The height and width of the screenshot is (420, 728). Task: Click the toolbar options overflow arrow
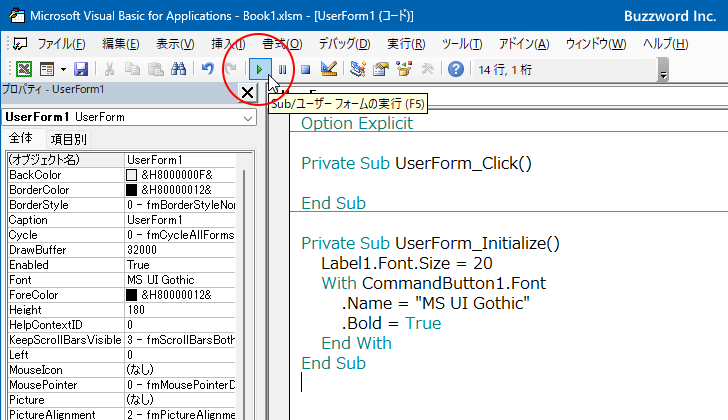pos(663,70)
